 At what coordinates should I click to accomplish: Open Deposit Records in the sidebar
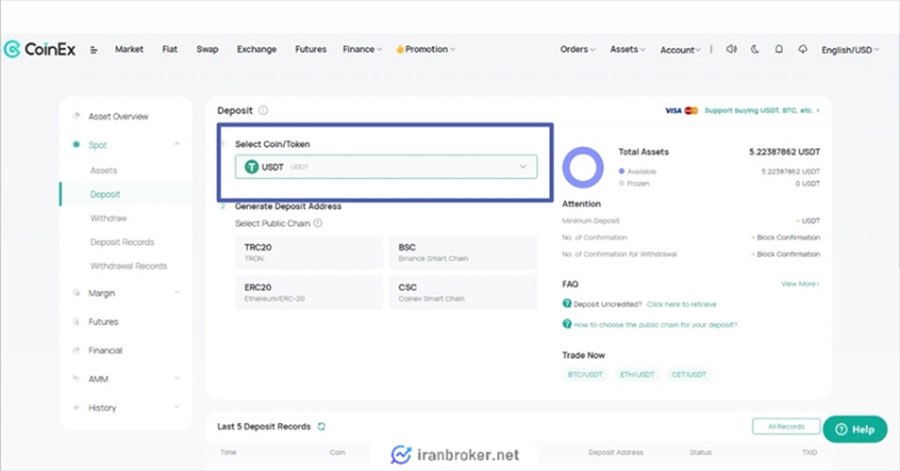point(122,242)
